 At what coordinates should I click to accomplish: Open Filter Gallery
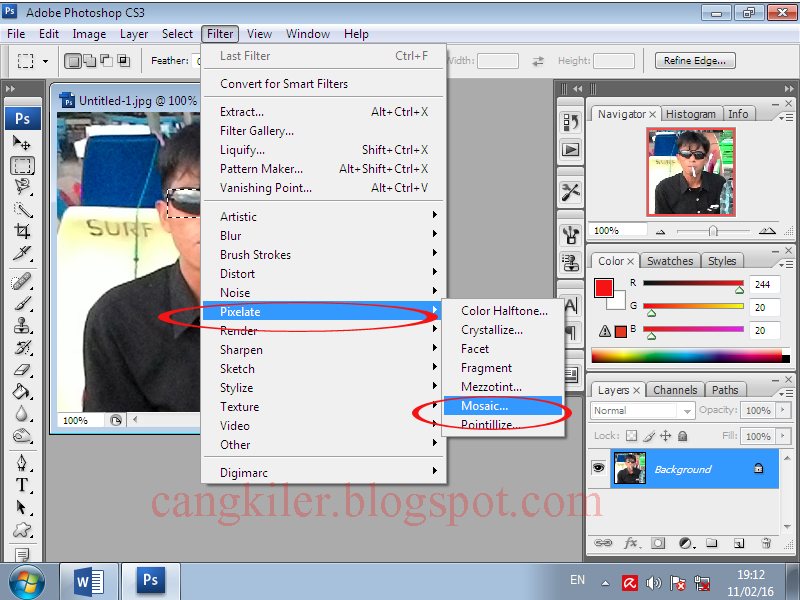(x=324, y=131)
